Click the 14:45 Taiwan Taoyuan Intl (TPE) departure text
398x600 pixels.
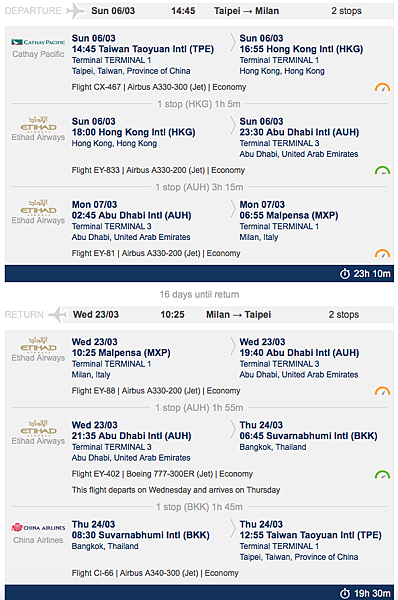coord(143,49)
